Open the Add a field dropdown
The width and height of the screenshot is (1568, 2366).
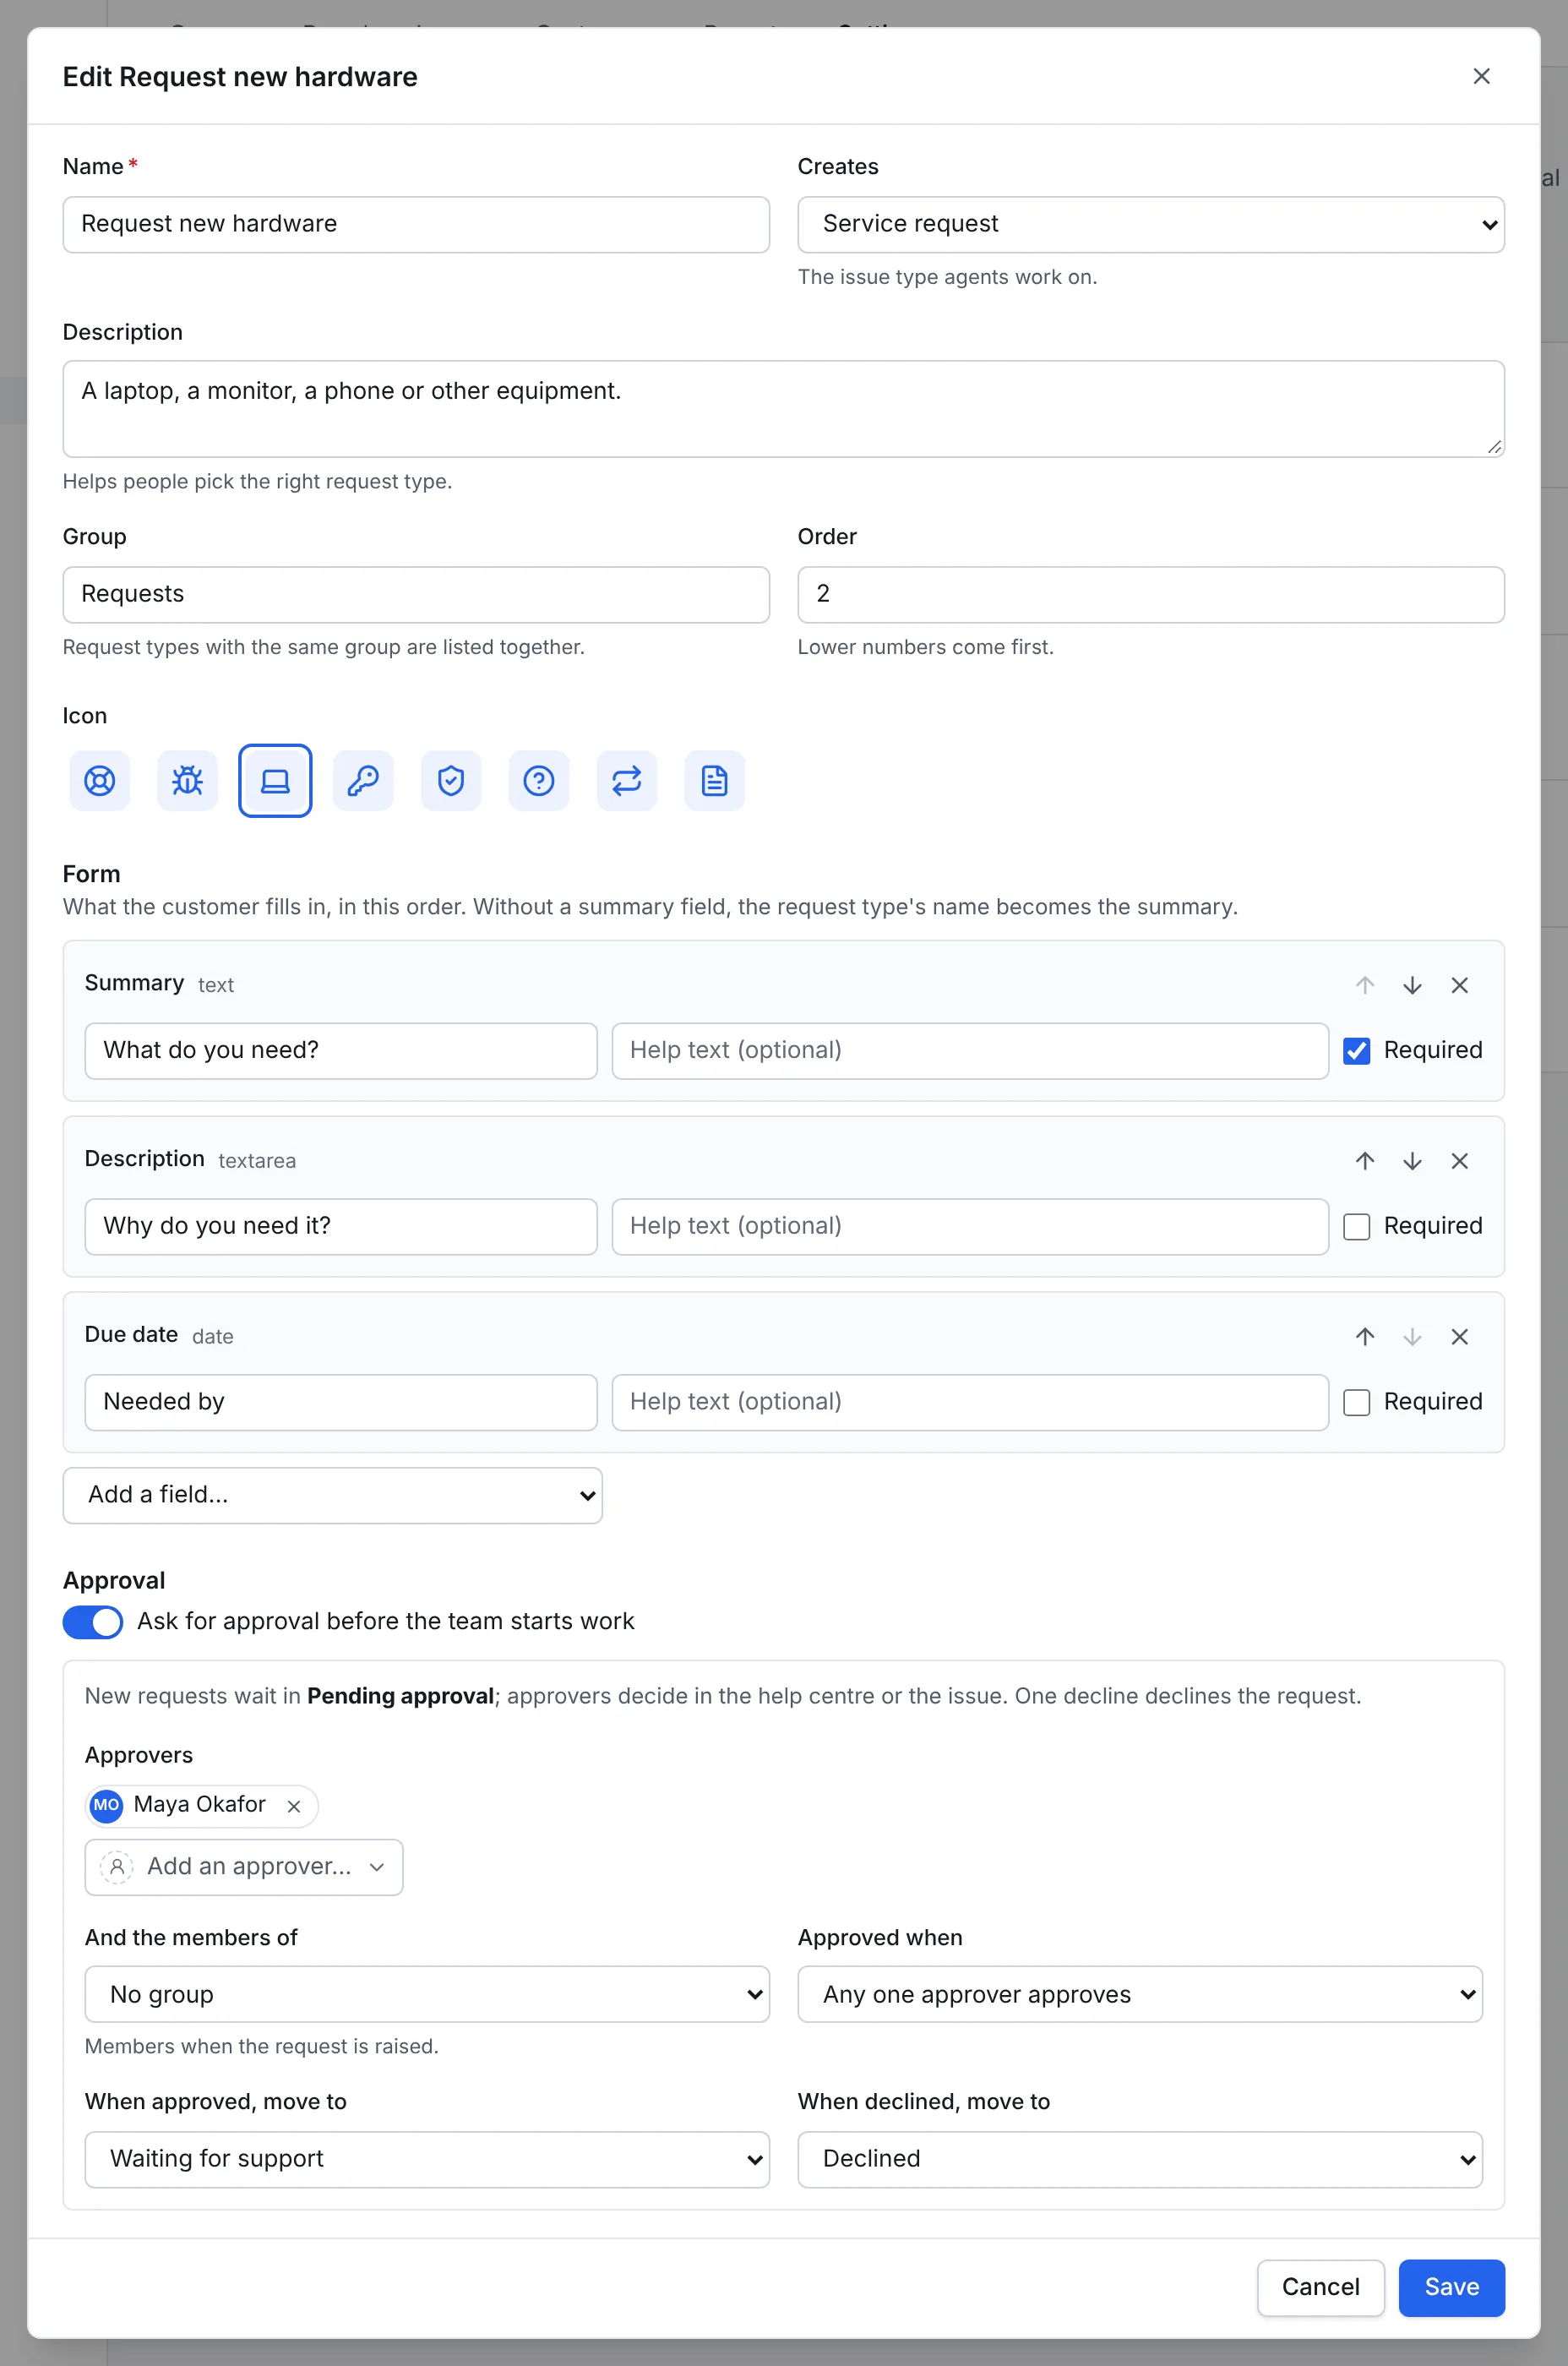tap(333, 1496)
